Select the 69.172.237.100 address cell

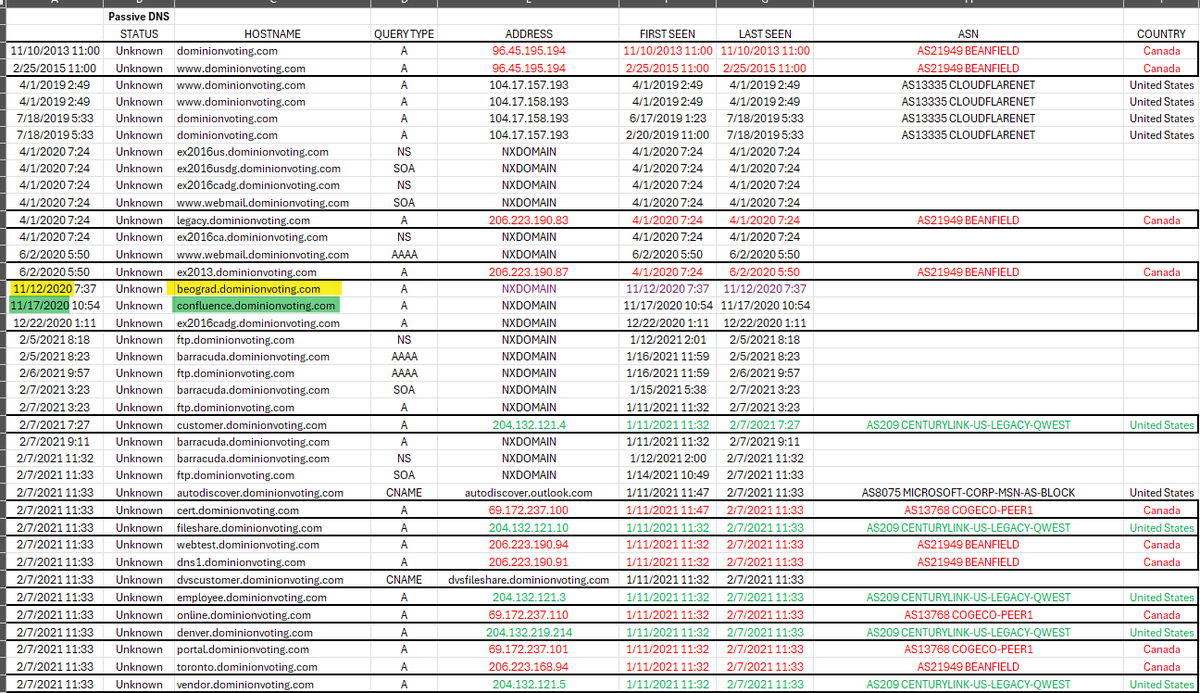[x=529, y=510]
